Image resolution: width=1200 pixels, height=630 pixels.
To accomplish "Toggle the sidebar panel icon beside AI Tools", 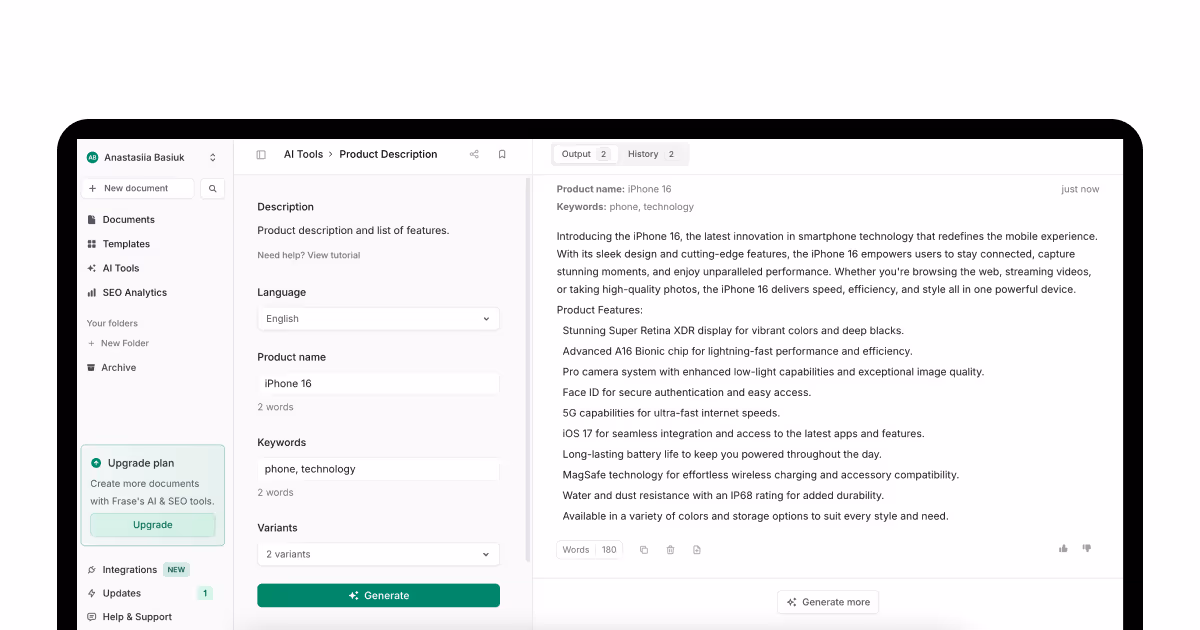I will point(261,155).
